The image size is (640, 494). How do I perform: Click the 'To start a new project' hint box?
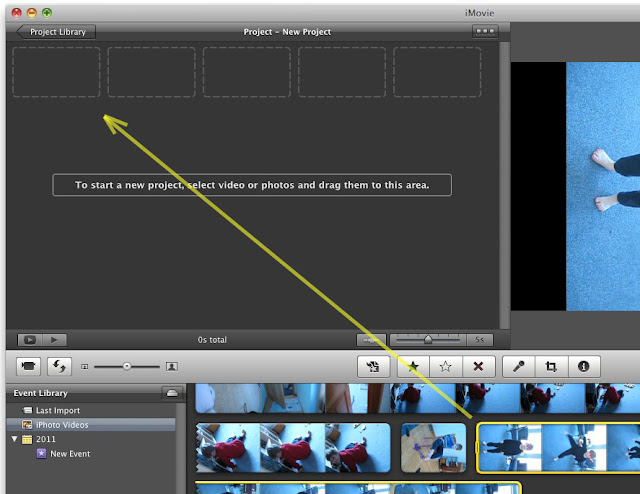[252, 185]
